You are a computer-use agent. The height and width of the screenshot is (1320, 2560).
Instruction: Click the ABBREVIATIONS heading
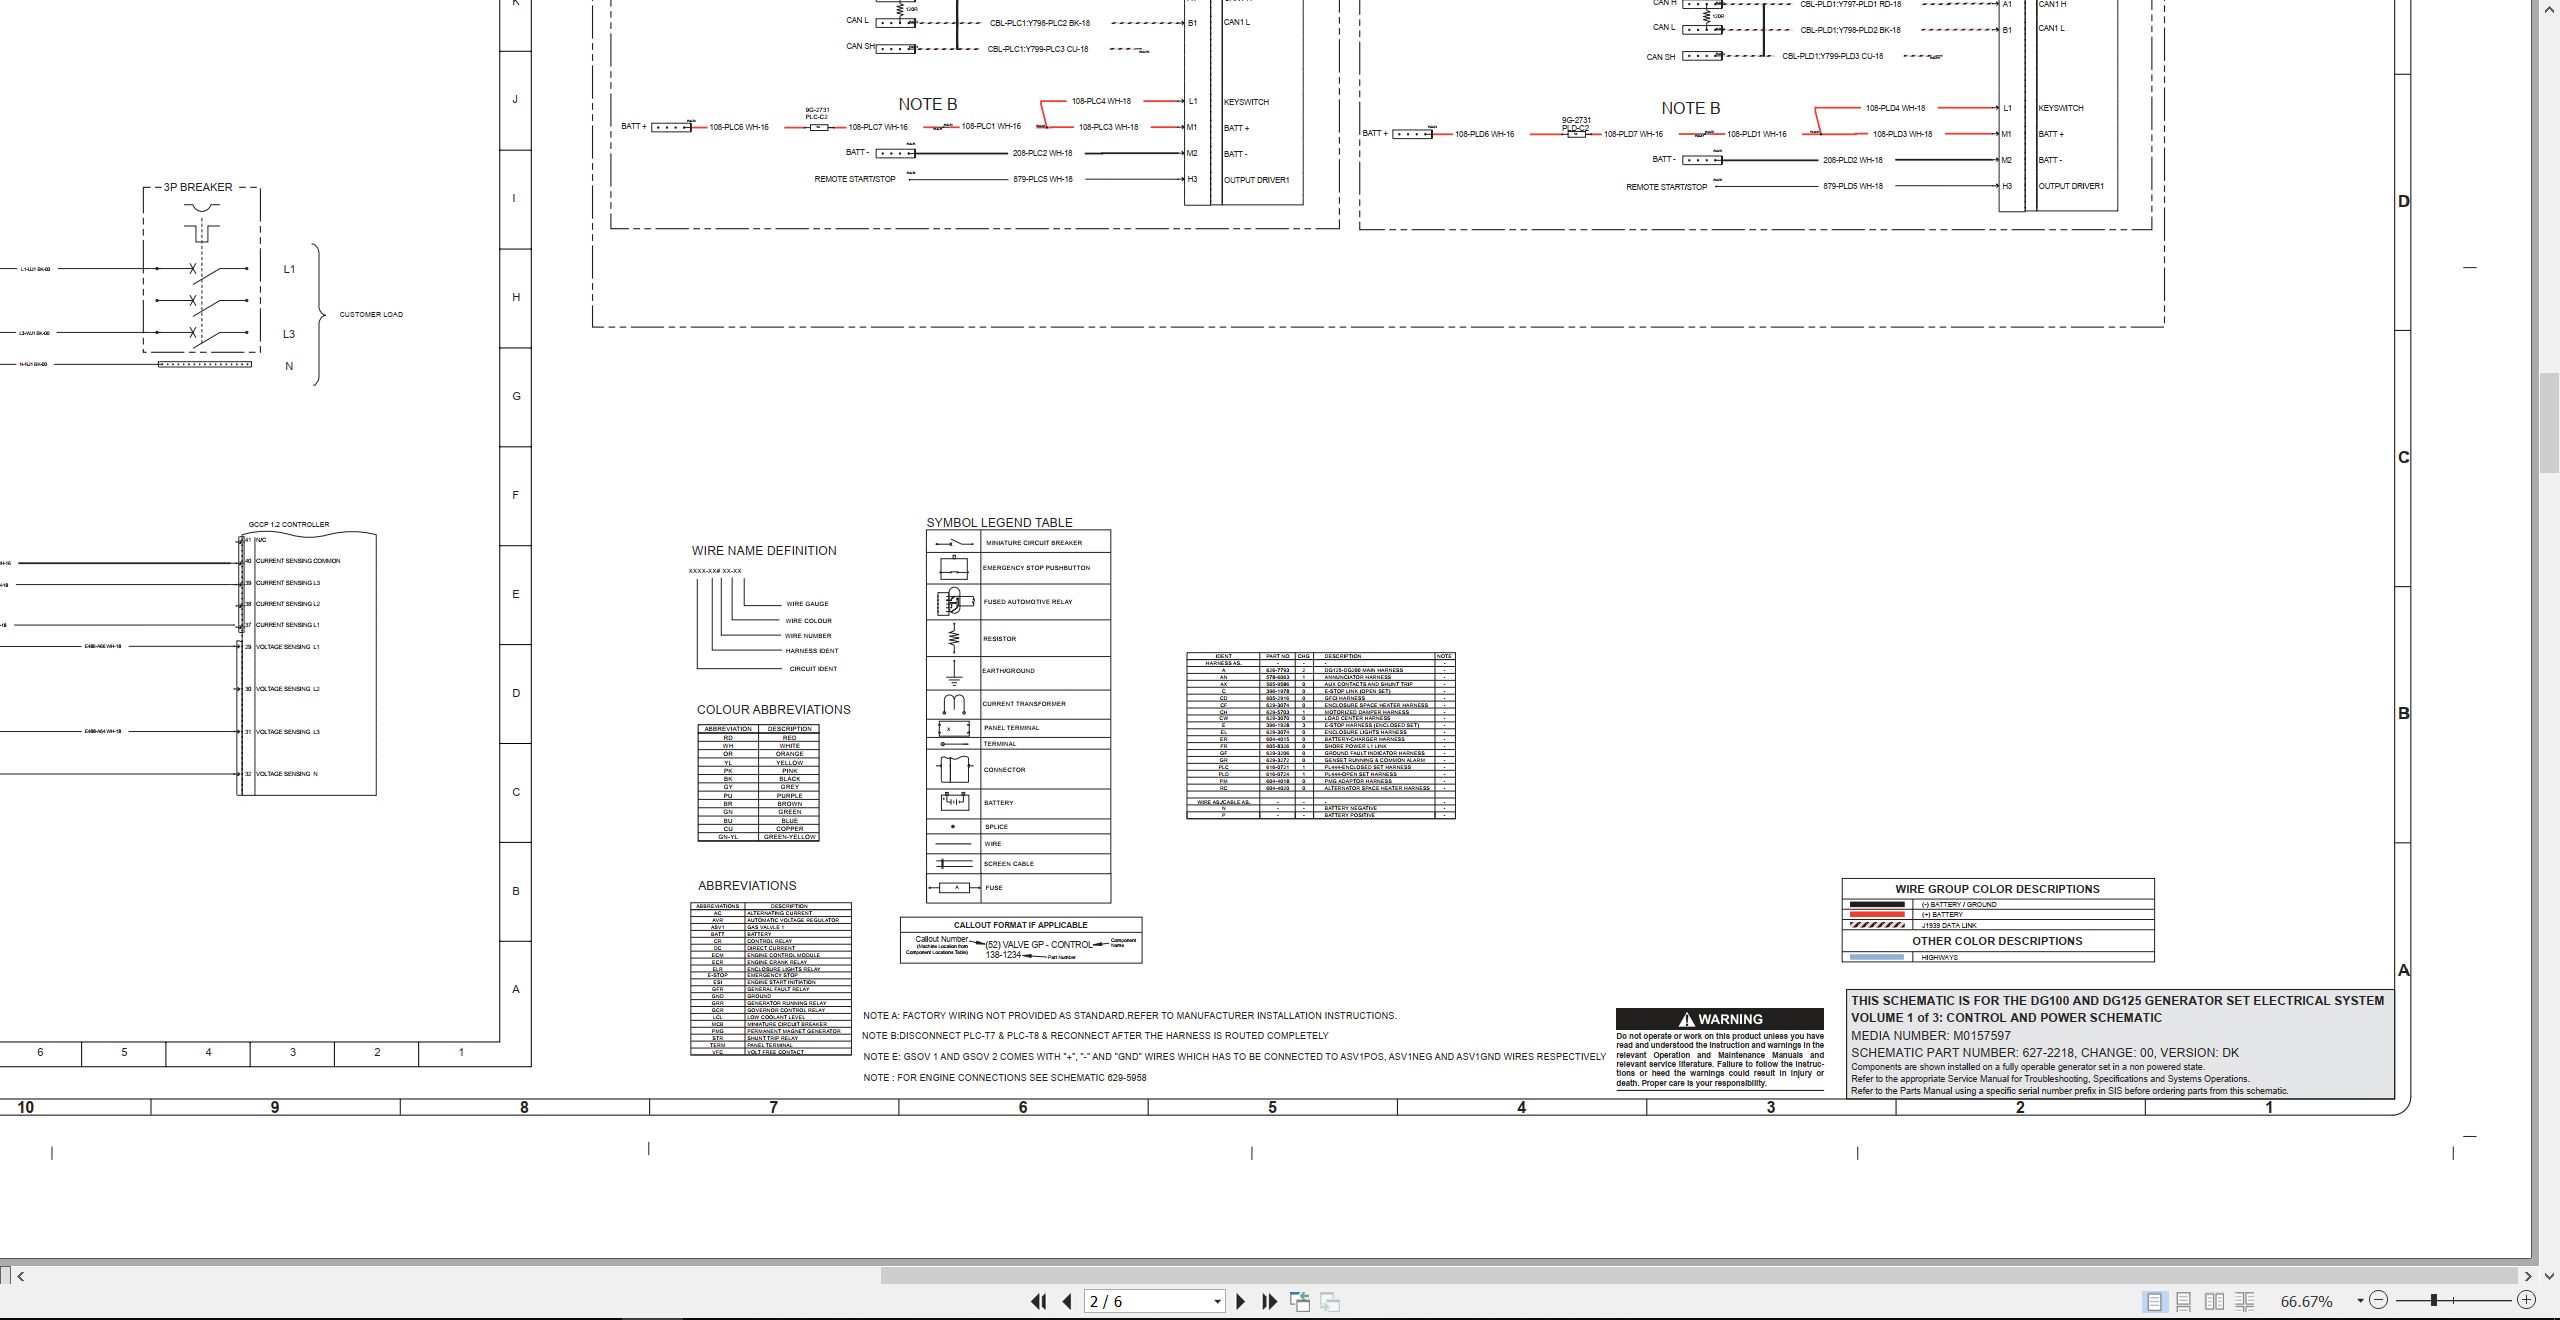point(747,885)
